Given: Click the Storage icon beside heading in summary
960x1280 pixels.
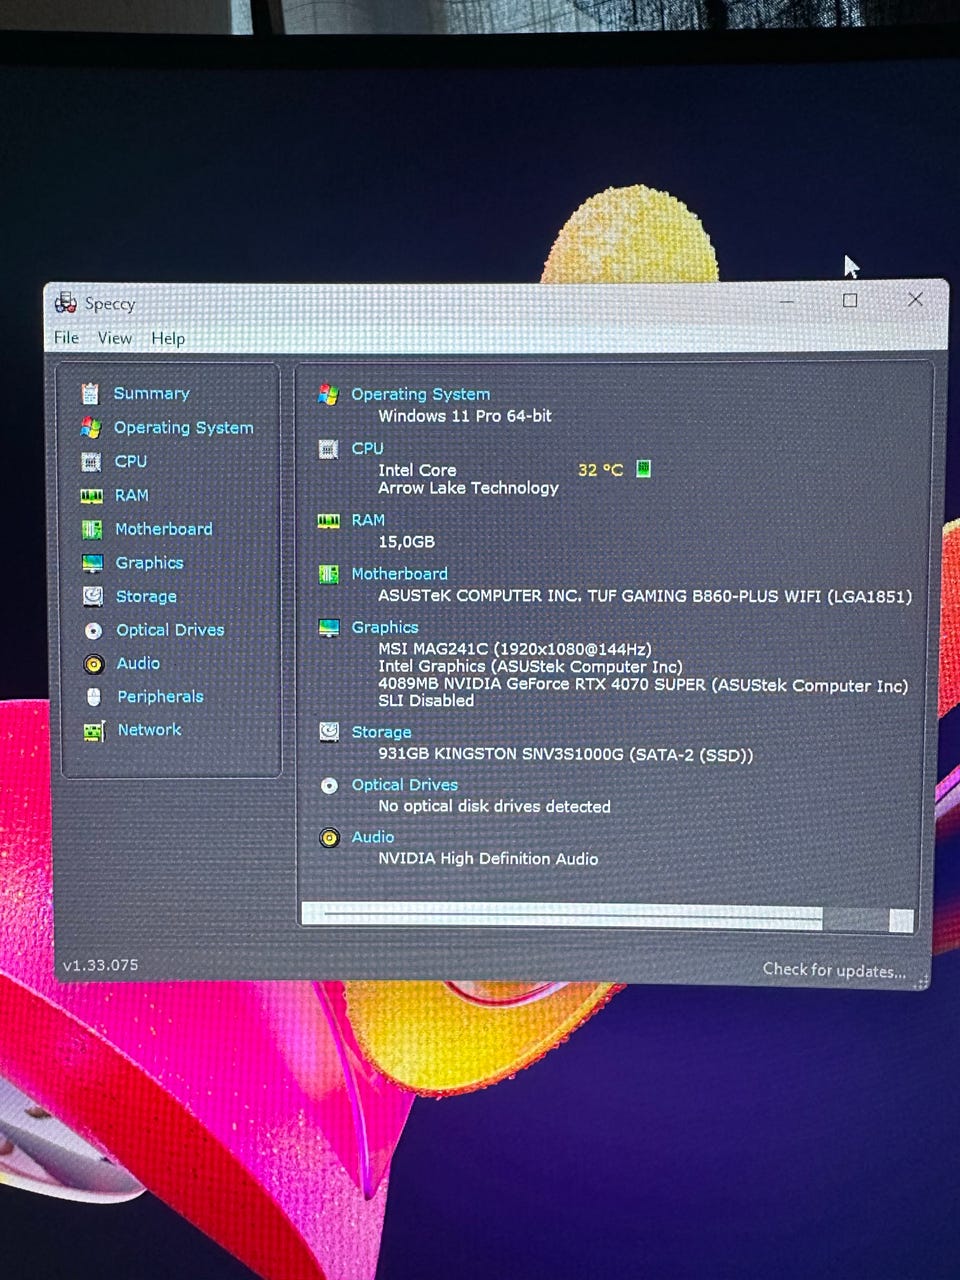Looking at the screenshot, I should pyautogui.click(x=329, y=732).
